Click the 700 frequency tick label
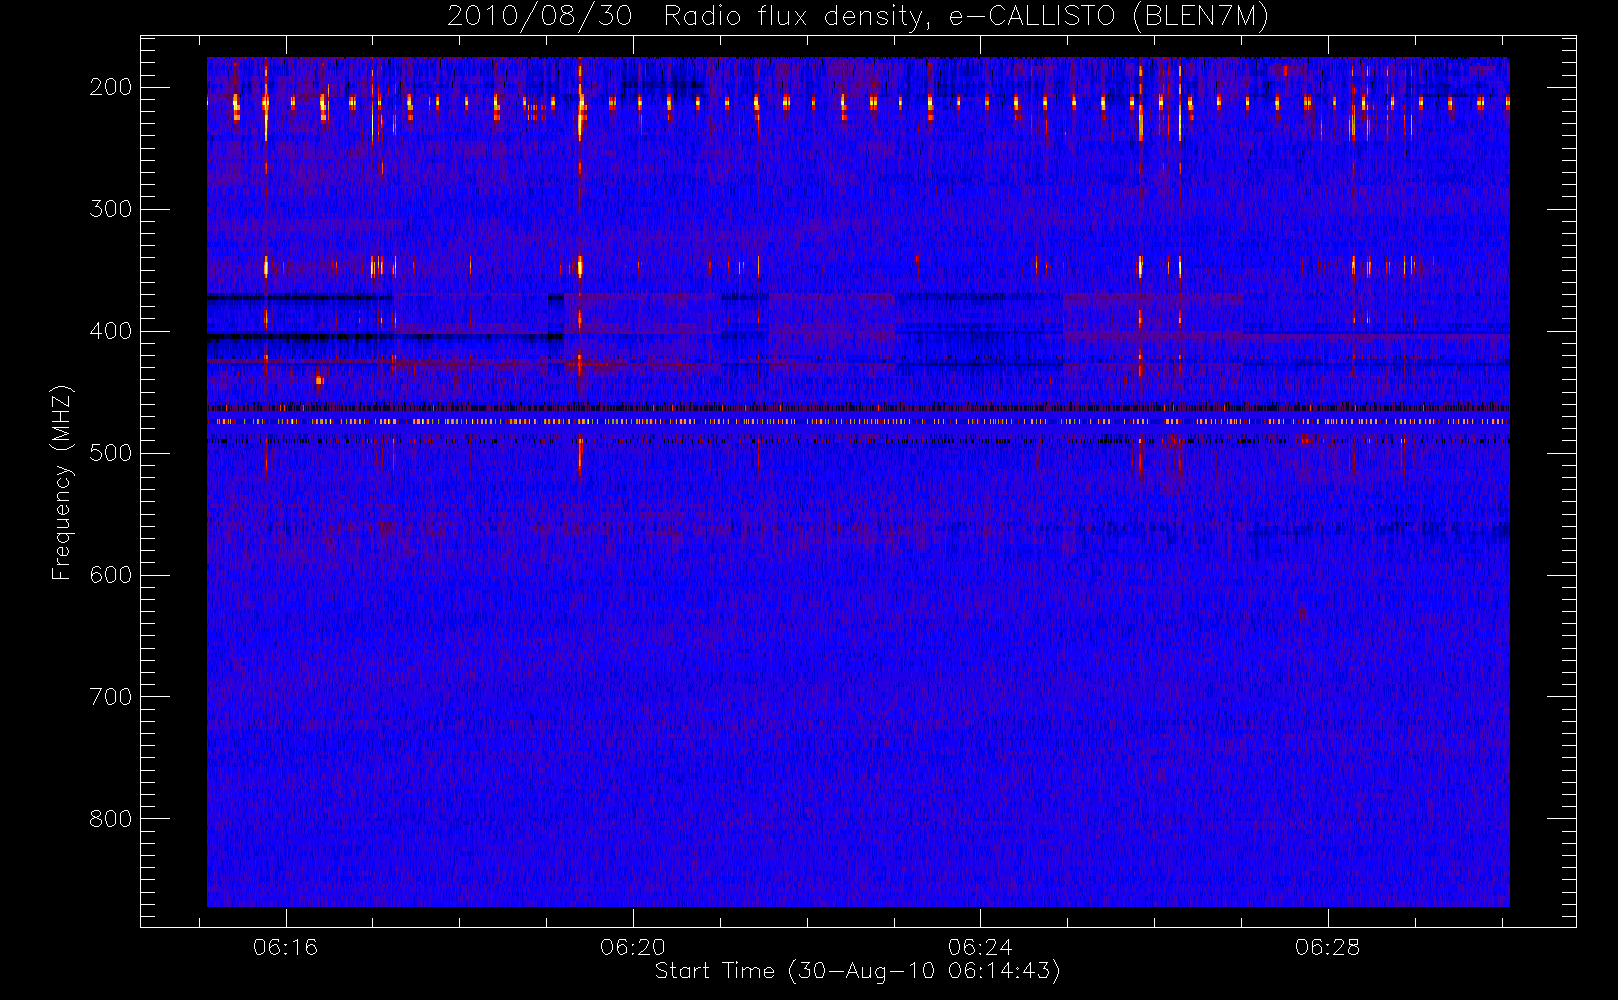 (111, 697)
